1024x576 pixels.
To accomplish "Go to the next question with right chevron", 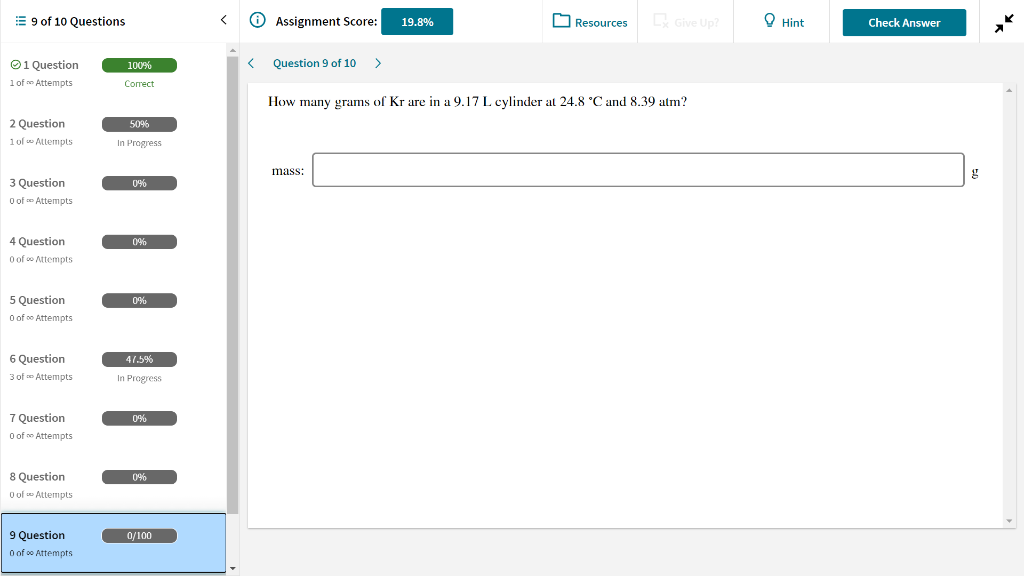I will pos(378,62).
